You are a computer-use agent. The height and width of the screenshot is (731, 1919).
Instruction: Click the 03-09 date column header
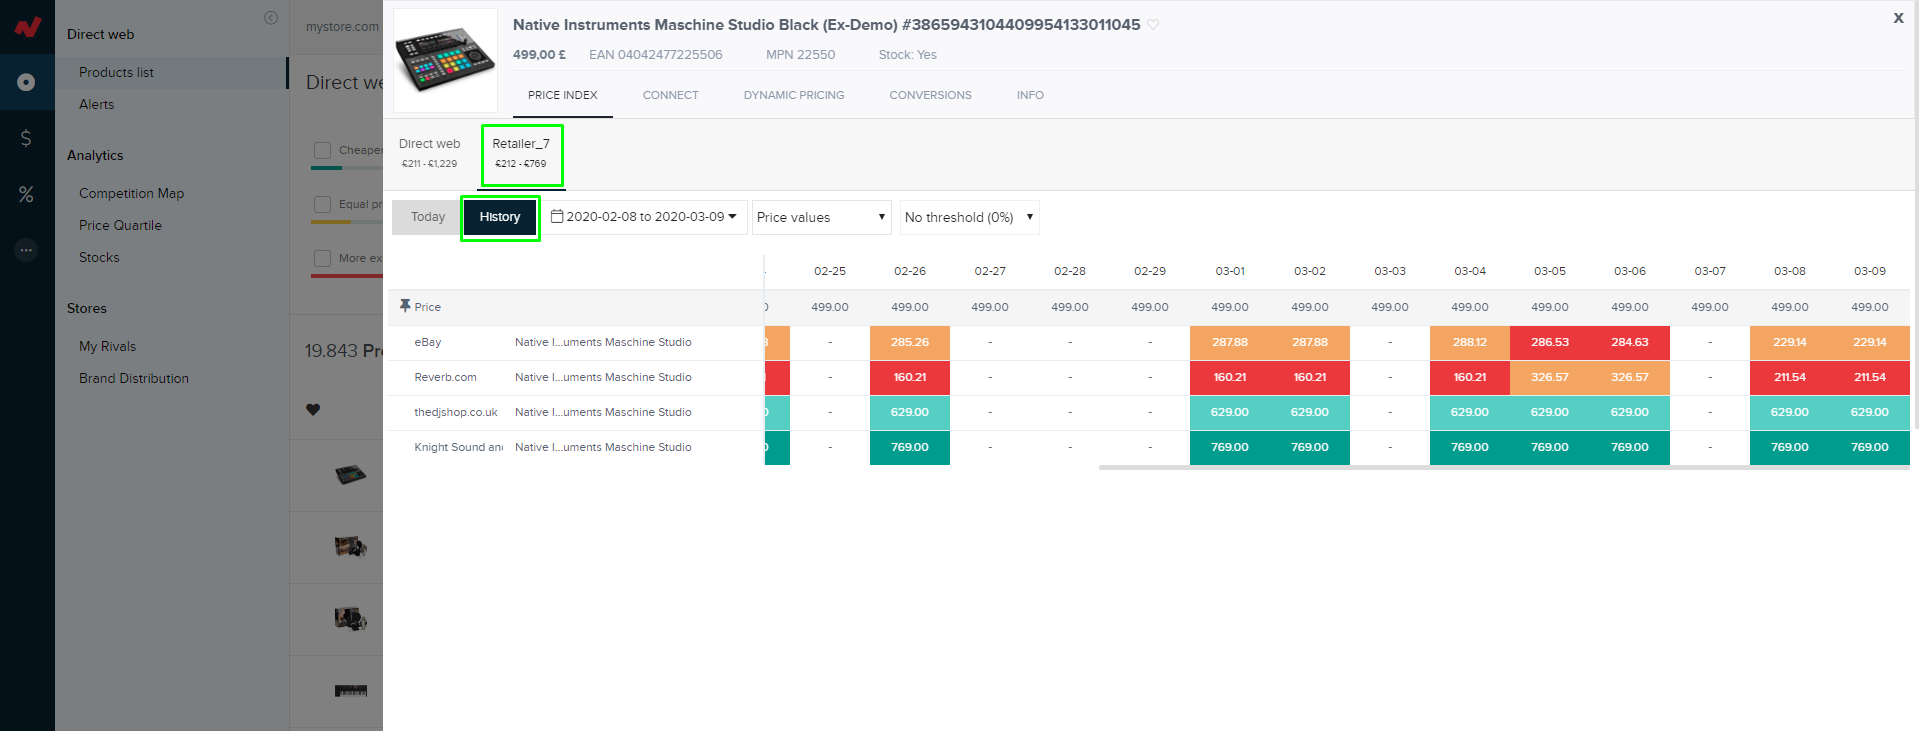[x=1870, y=271]
